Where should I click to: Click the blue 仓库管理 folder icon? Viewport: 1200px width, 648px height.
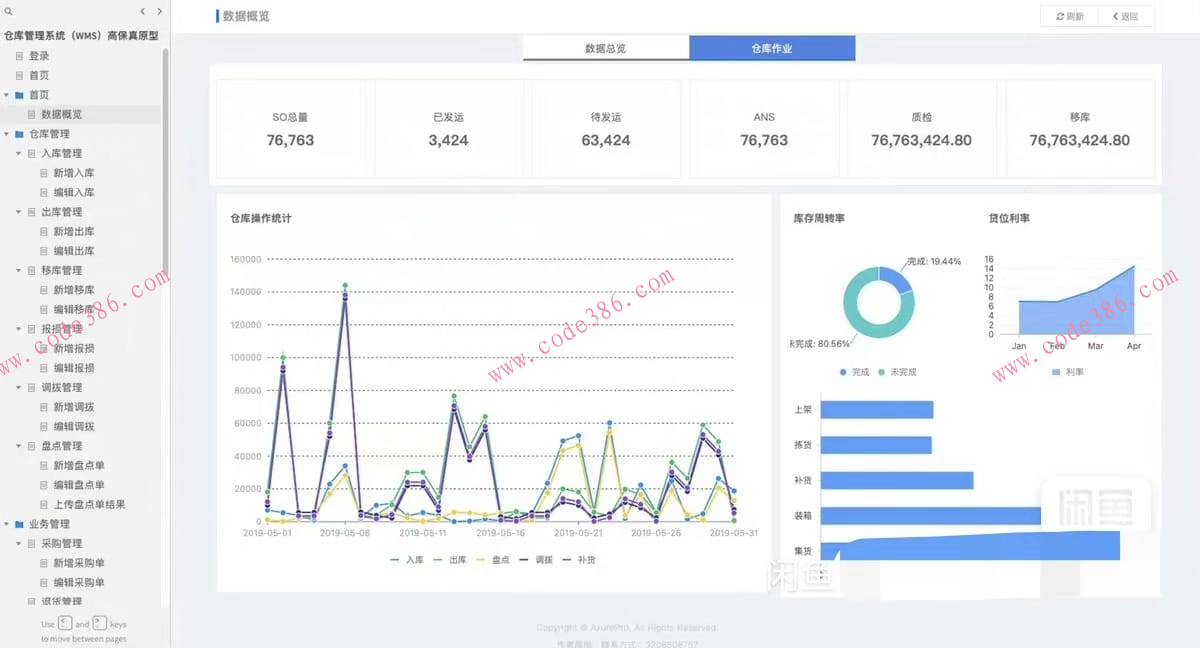pyautogui.click(x=19, y=134)
